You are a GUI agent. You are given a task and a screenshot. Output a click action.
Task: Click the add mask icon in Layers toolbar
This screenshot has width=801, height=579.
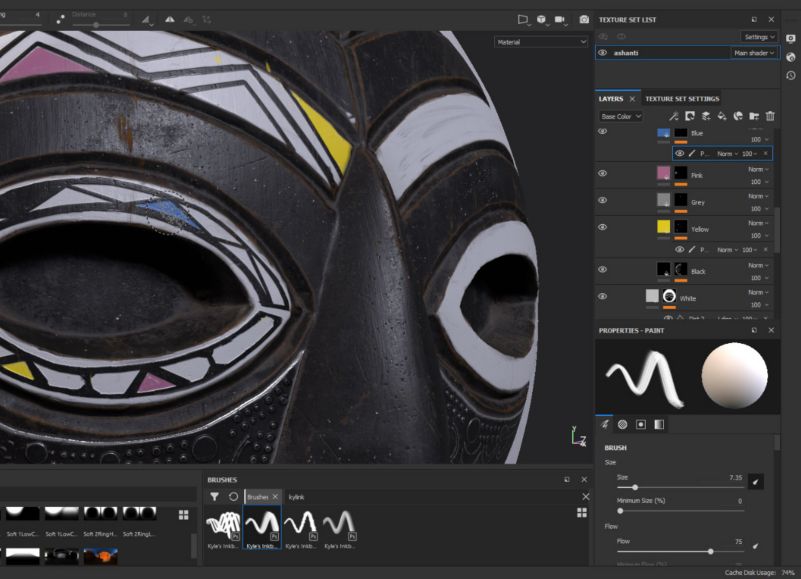click(x=690, y=117)
